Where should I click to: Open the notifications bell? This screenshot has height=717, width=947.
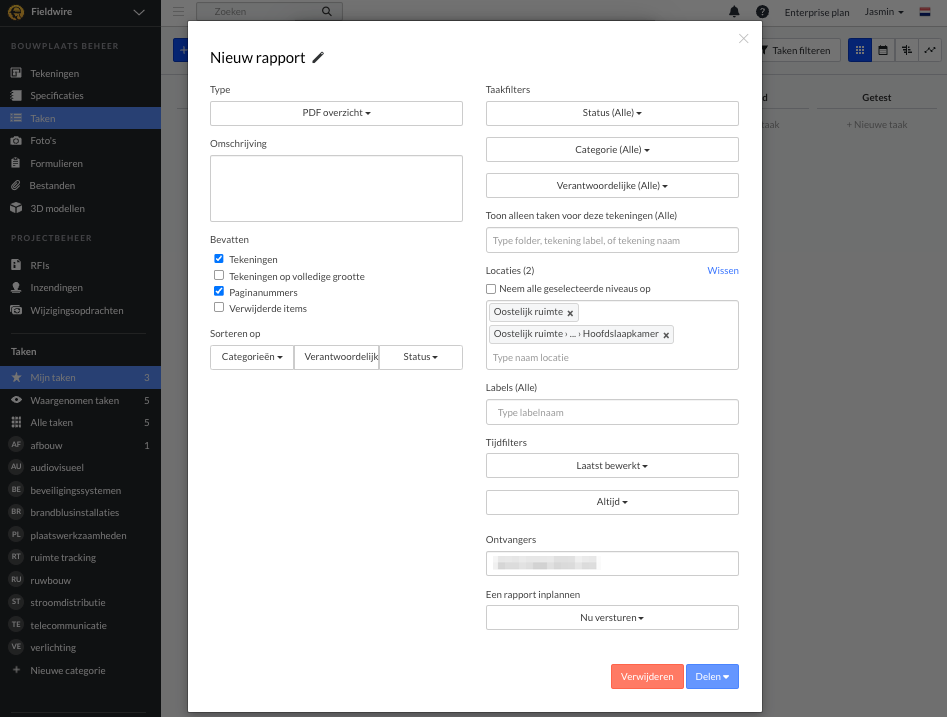pyautogui.click(x=735, y=12)
